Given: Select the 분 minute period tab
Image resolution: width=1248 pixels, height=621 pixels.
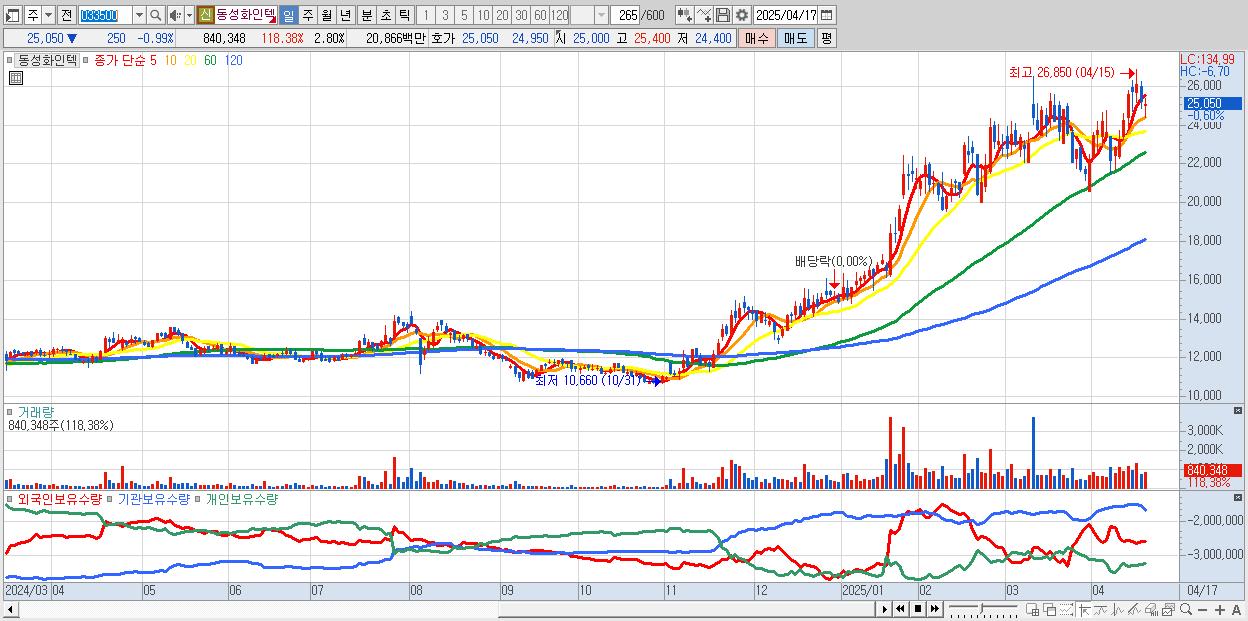Looking at the screenshot, I should point(366,15).
